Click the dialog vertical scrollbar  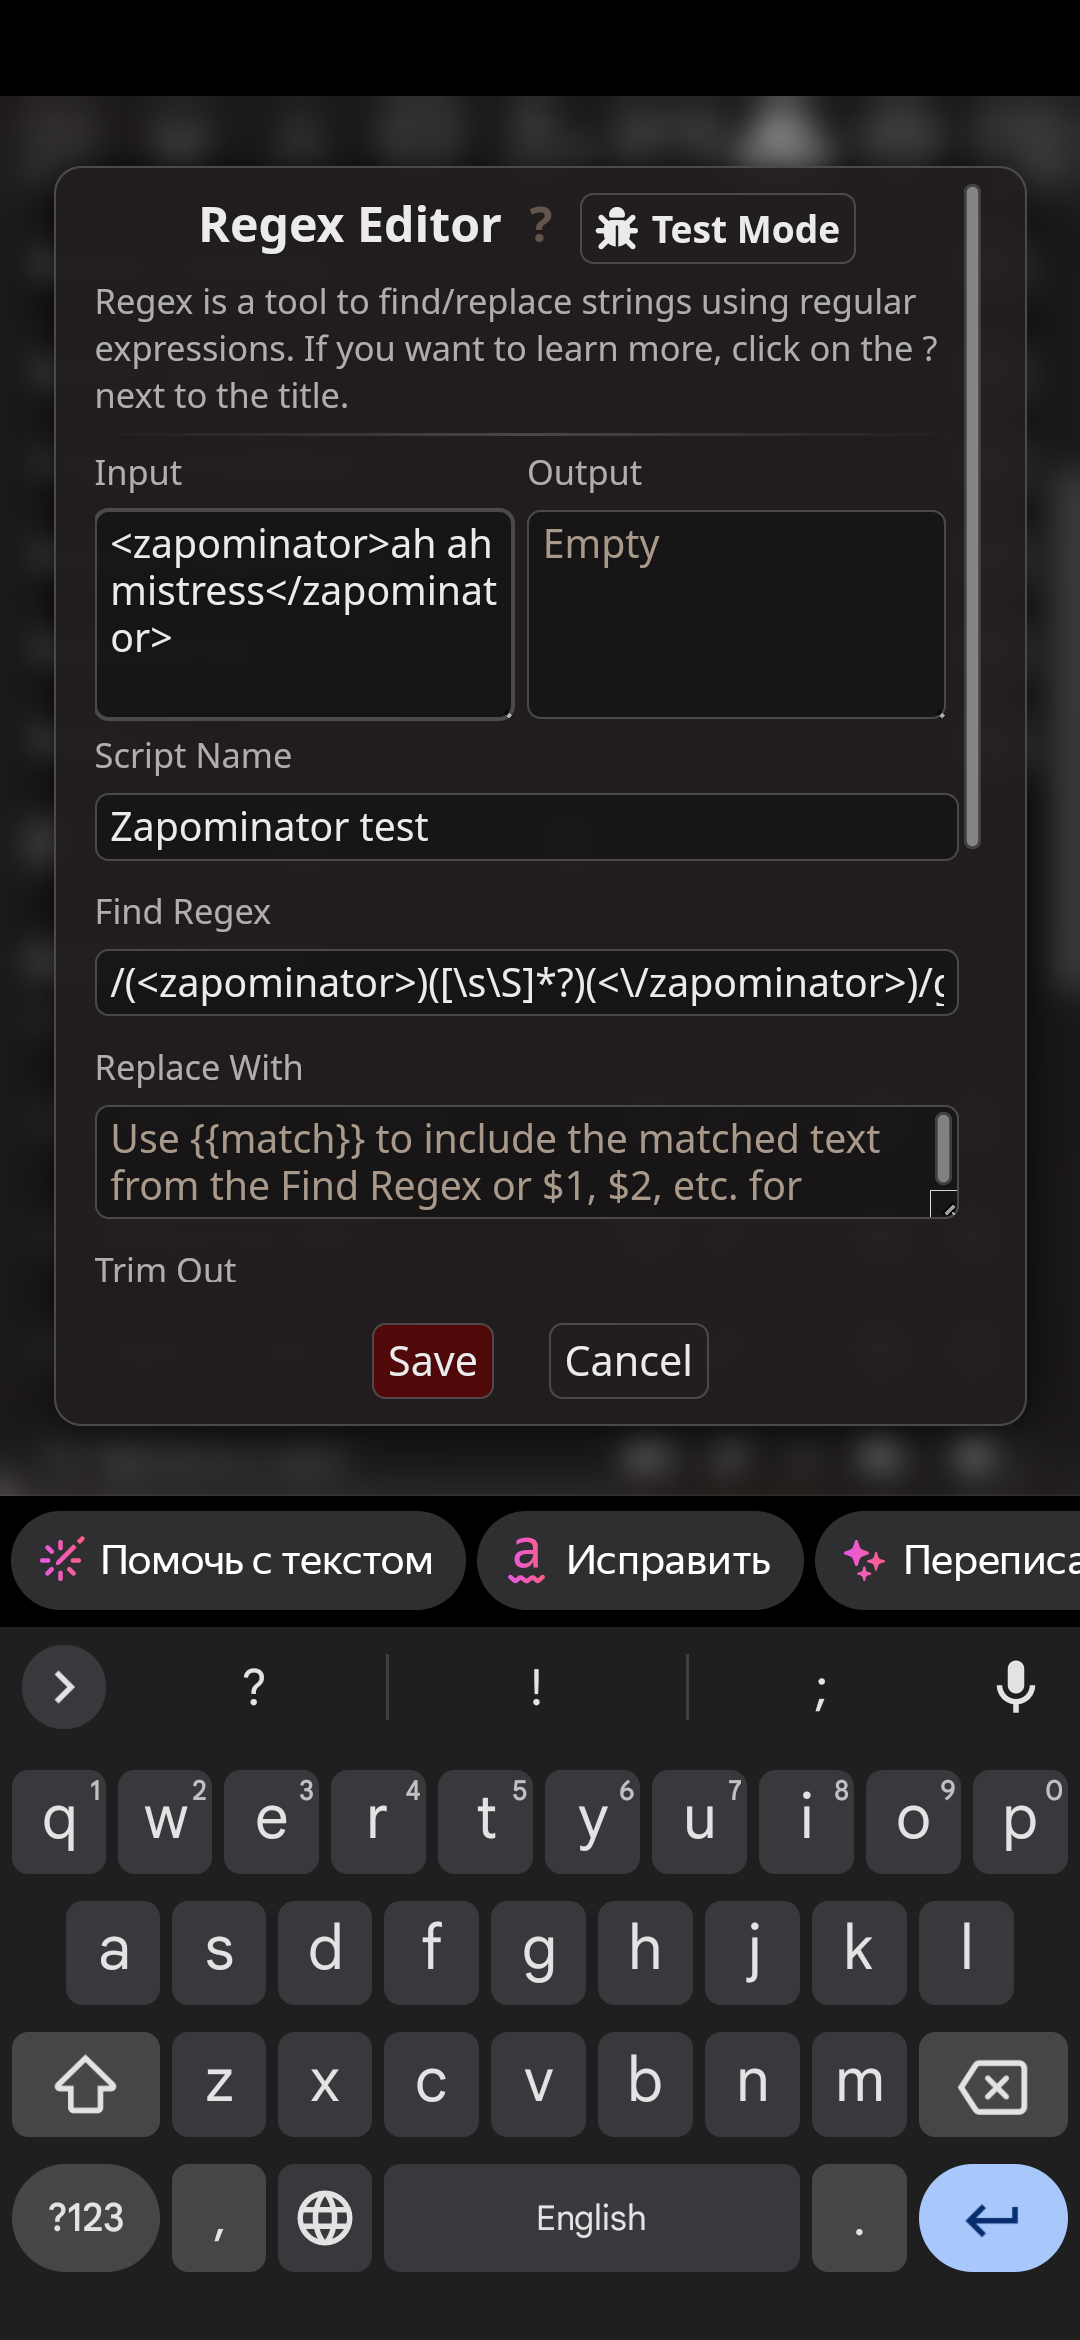pyautogui.click(x=972, y=516)
